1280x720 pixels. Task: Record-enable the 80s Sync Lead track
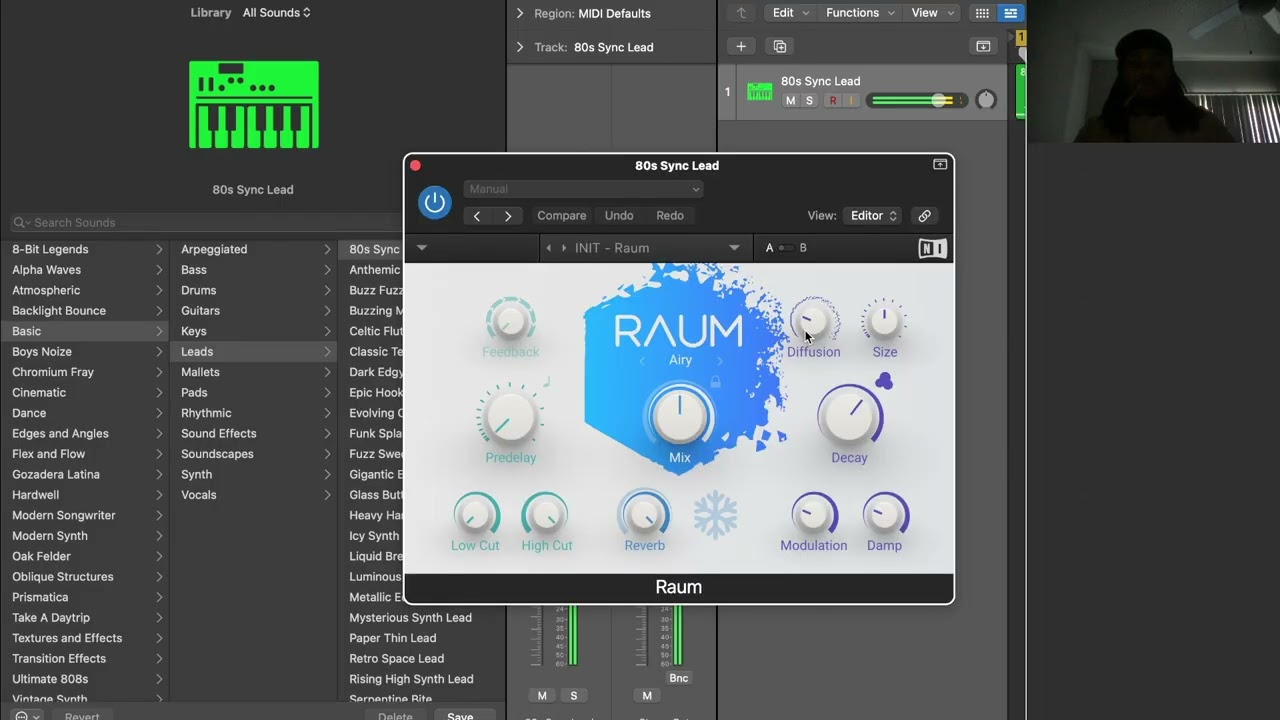point(832,101)
